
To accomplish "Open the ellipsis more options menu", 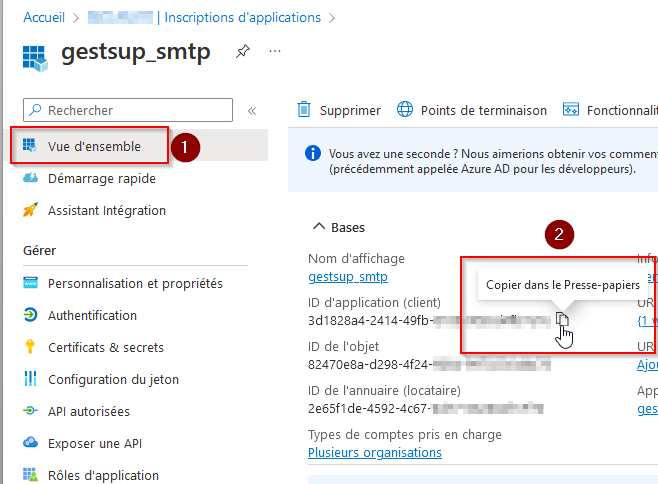I will (275, 51).
